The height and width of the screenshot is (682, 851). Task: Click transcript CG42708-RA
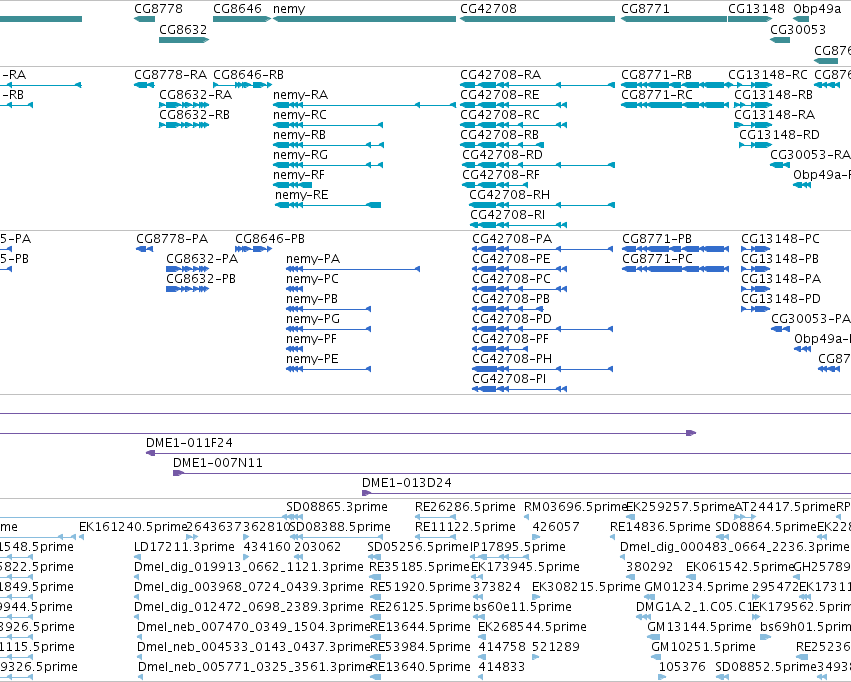click(x=537, y=85)
